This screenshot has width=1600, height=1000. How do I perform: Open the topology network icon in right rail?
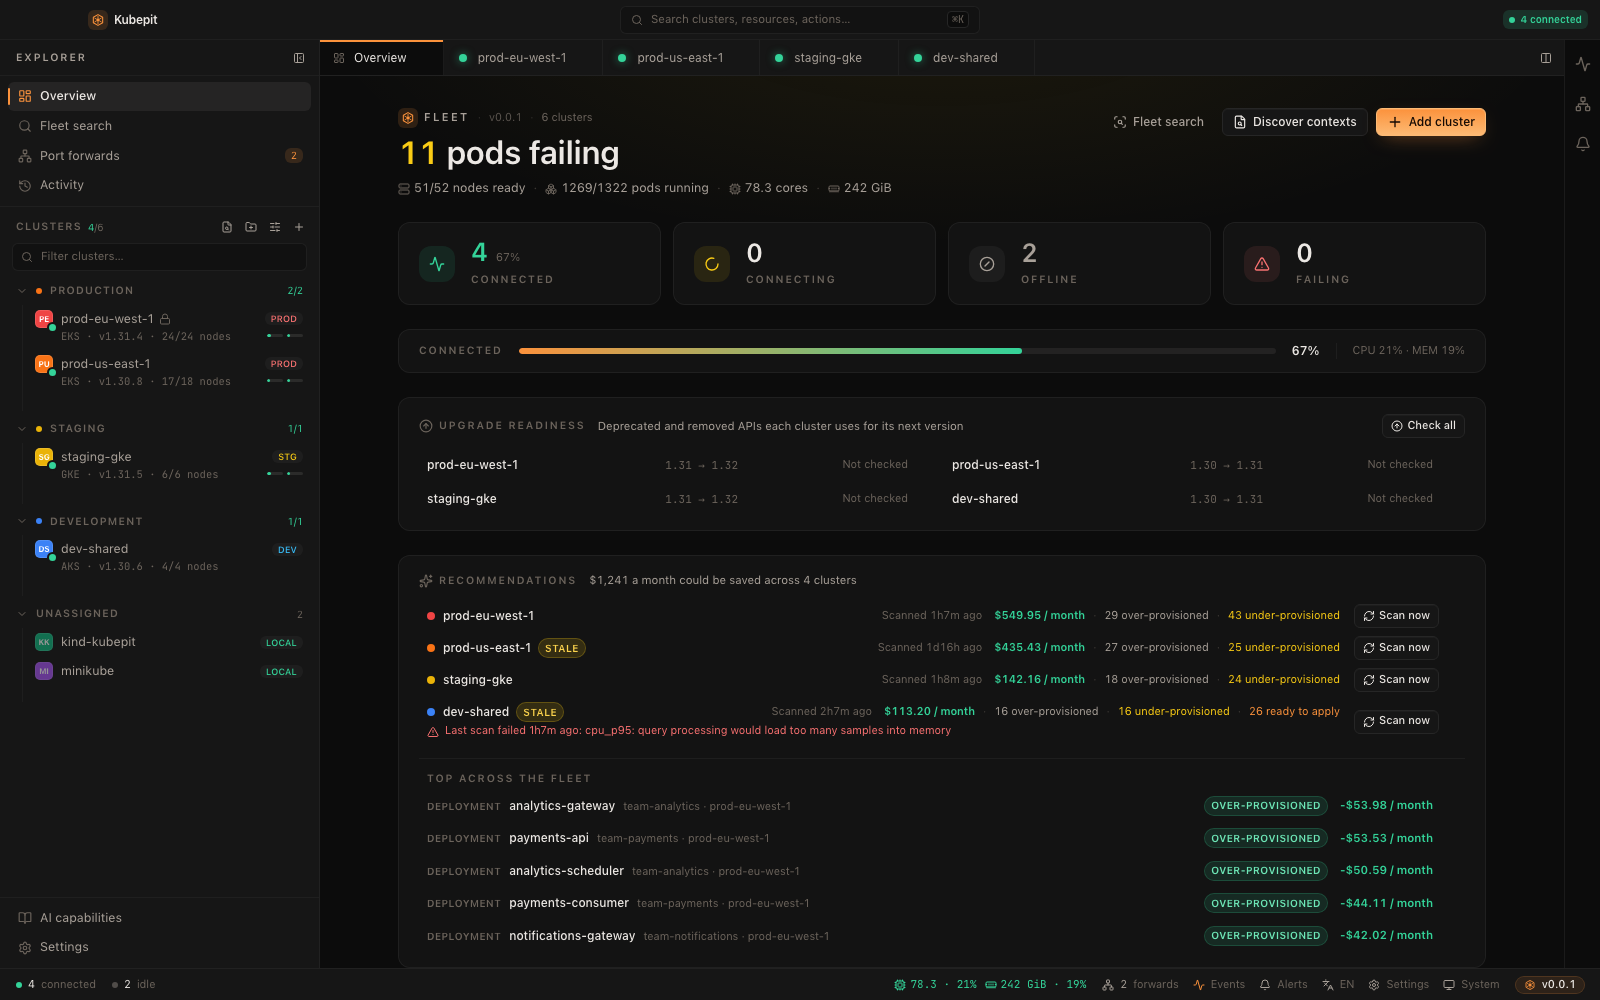[x=1583, y=104]
